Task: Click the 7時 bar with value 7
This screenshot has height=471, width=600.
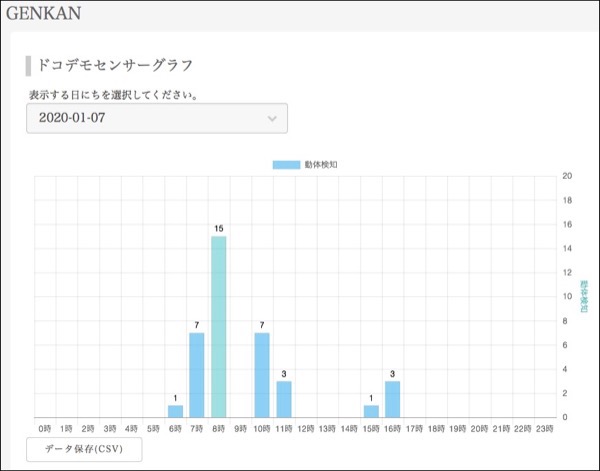Action: pos(197,374)
